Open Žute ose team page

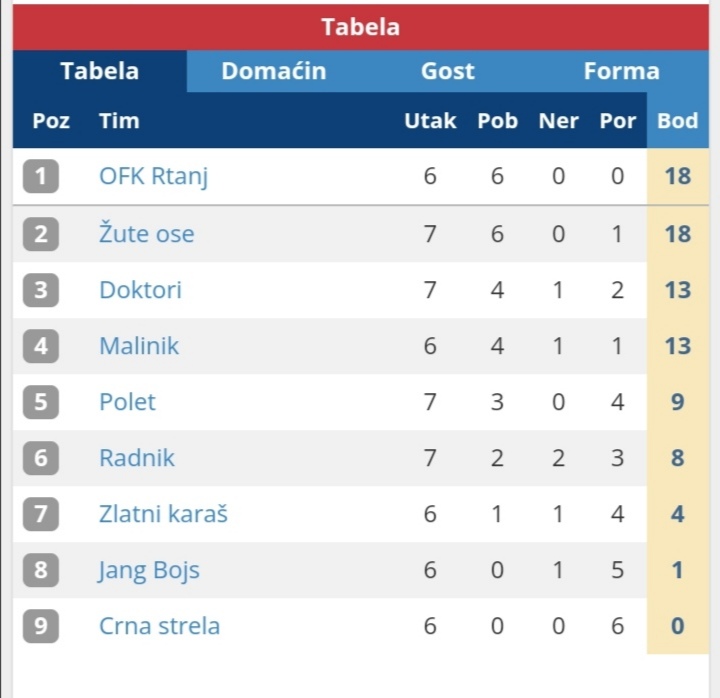pos(146,234)
